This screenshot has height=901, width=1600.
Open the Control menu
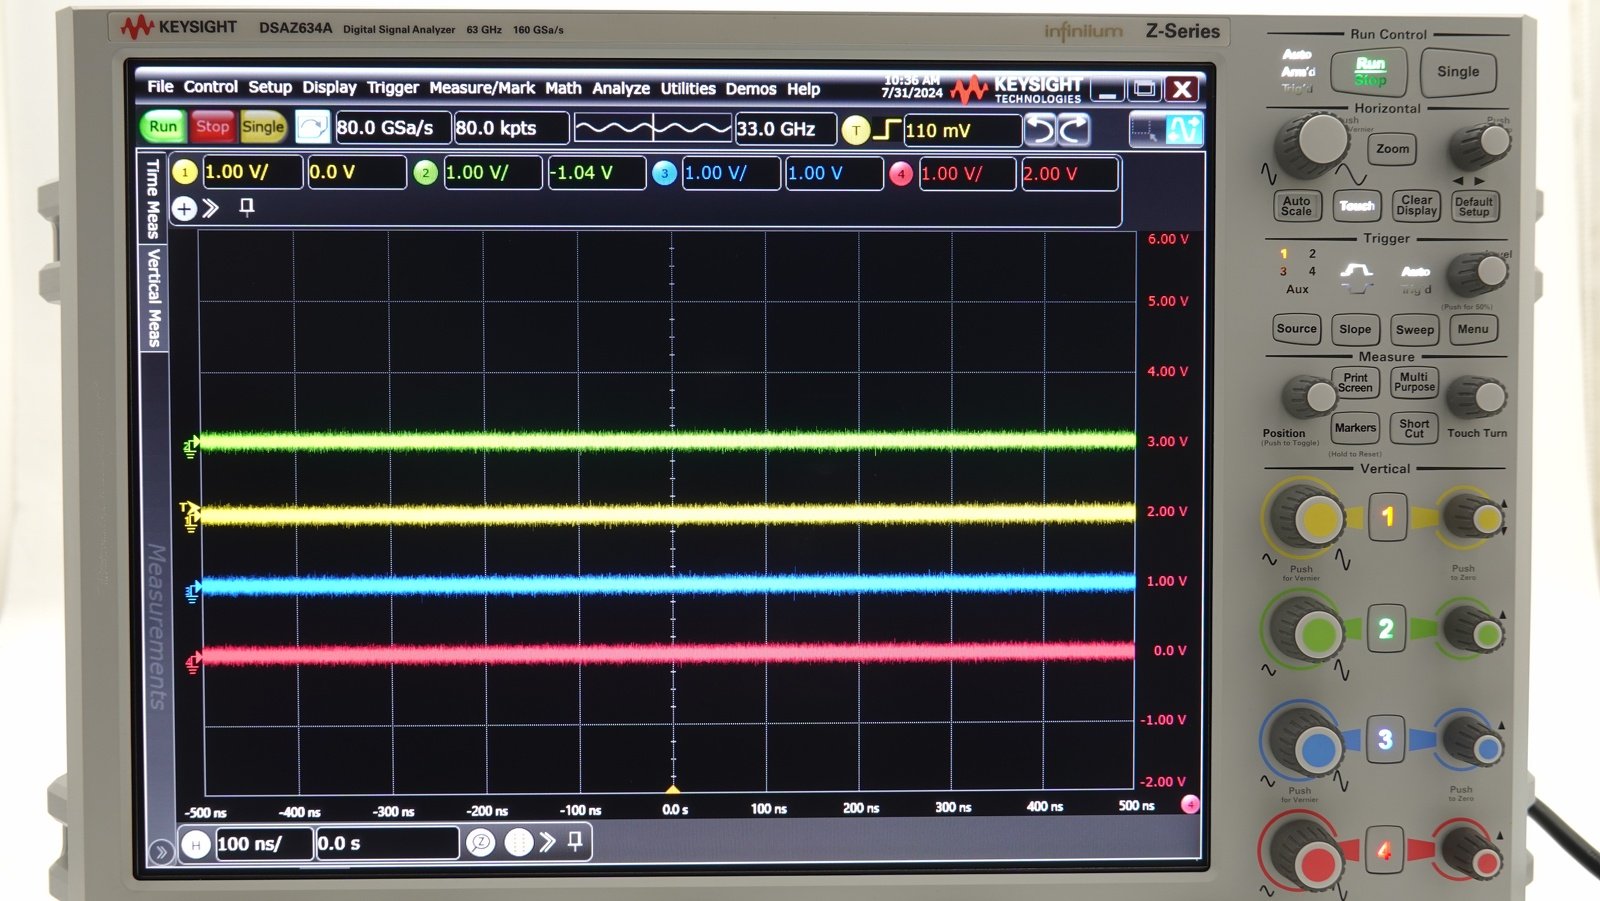point(211,87)
